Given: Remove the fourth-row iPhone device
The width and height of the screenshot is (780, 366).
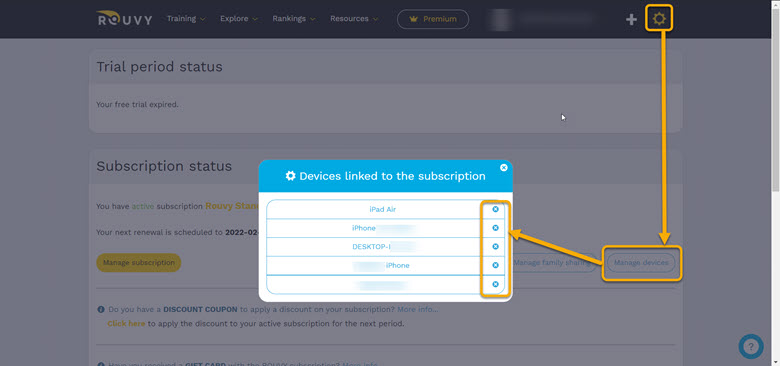Looking at the screenshot, I should pyautogui.click(x=495, y=265).
